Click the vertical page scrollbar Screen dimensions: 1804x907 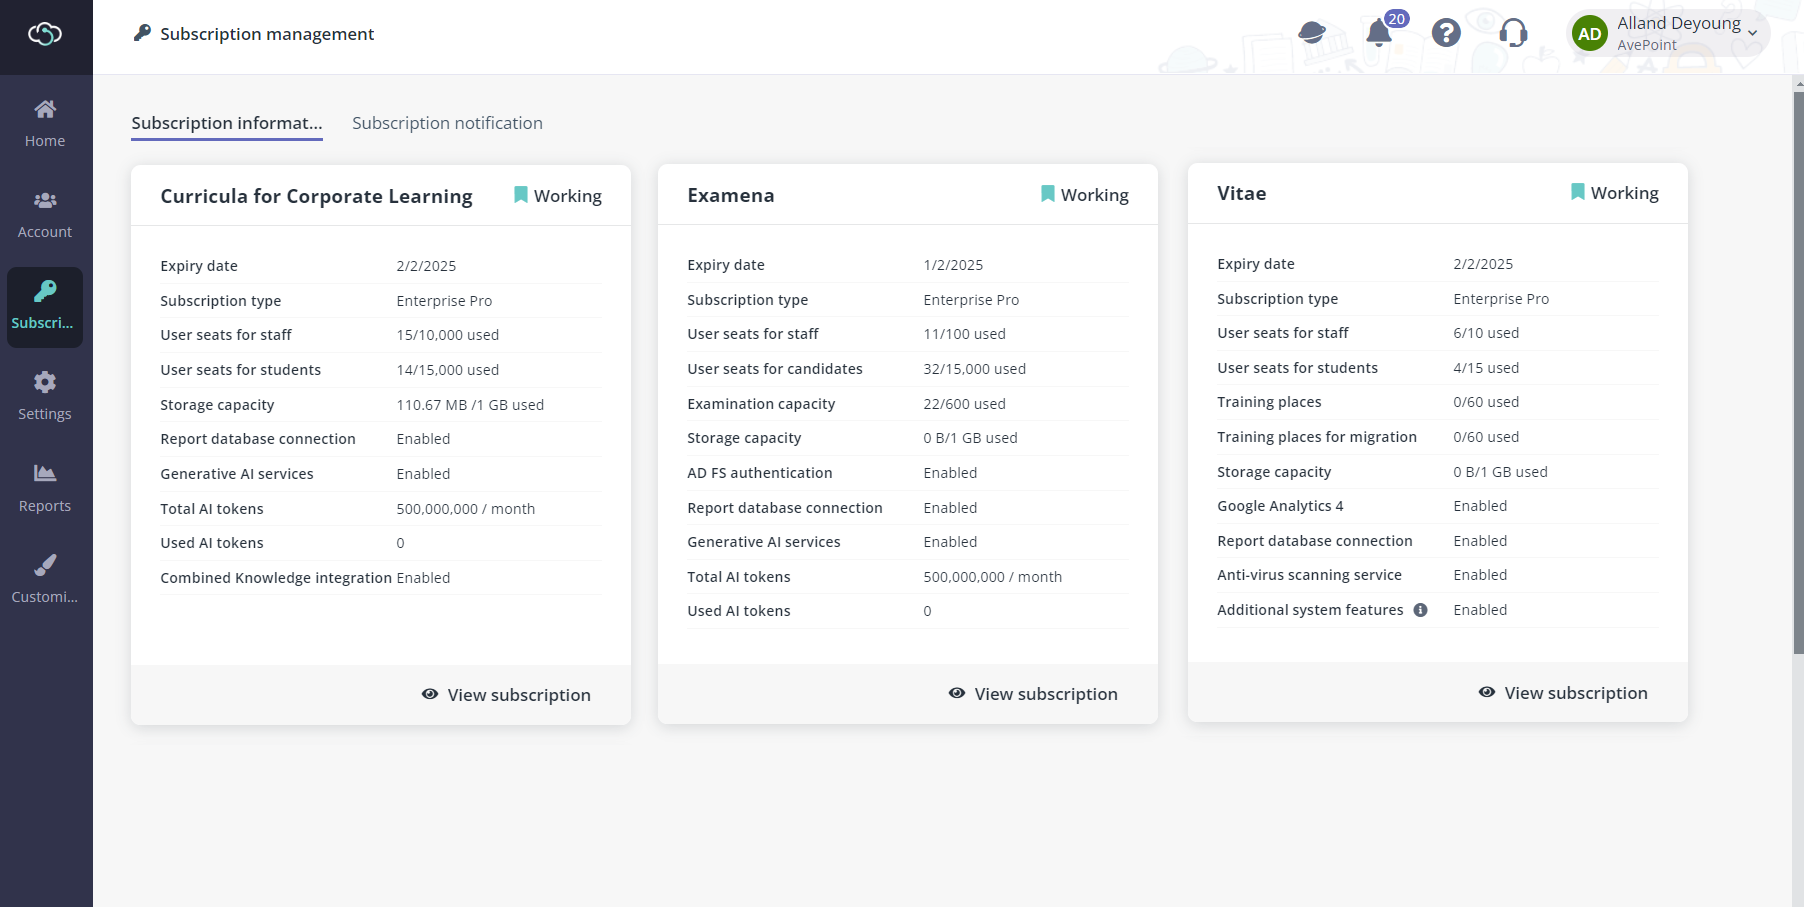point(1798,373)
